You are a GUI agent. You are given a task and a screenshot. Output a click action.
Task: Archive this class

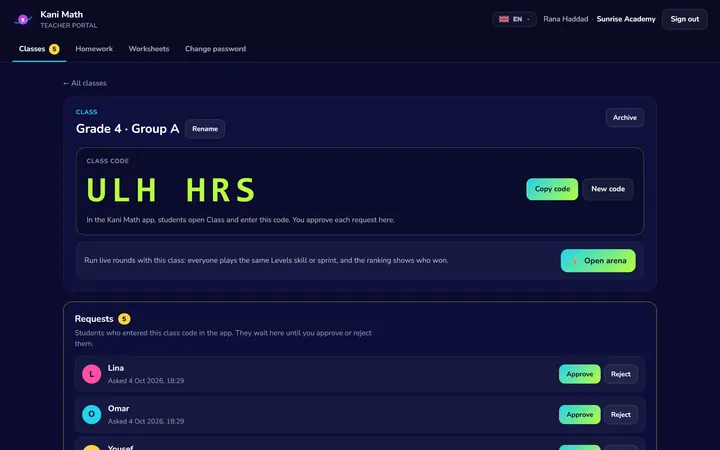(624, 118)
